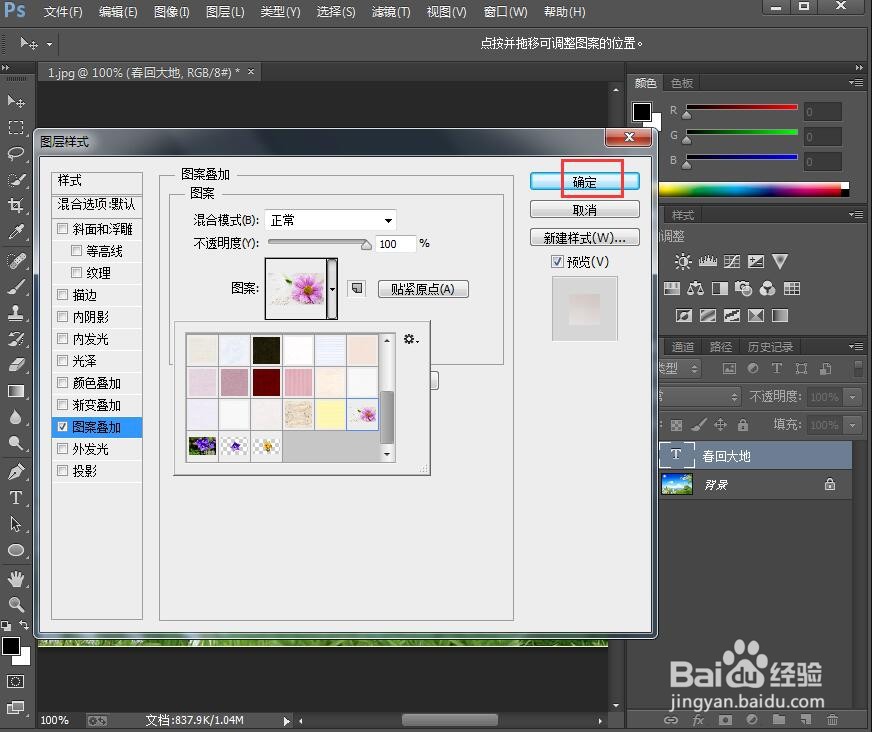Click 贴紧原点(A) button
Viewport: 872px width, 732px height.
coord(423,289)
